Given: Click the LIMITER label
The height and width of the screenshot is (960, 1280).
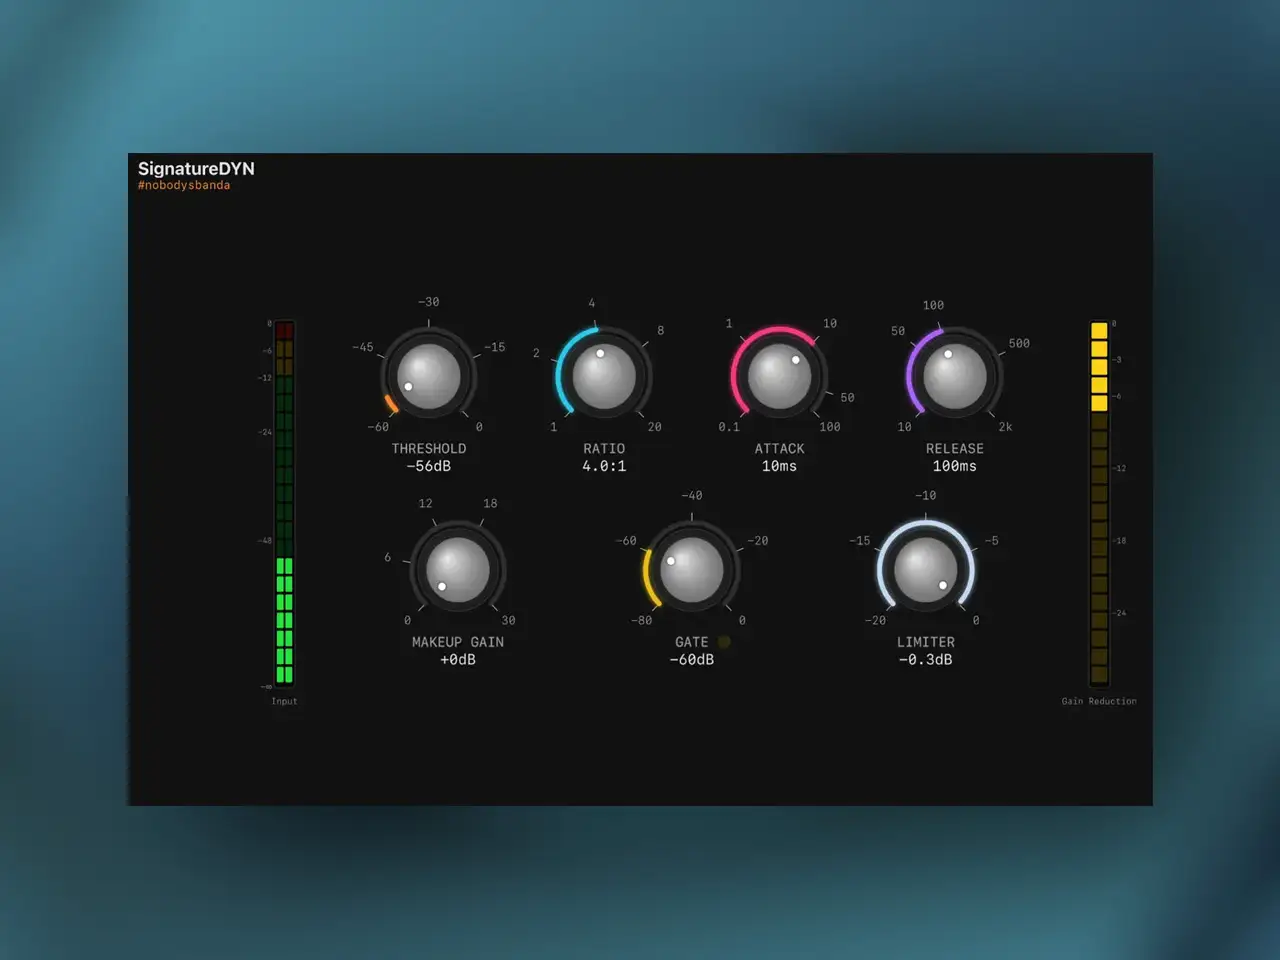Looking at the screenshot, I should click(926, 642).
